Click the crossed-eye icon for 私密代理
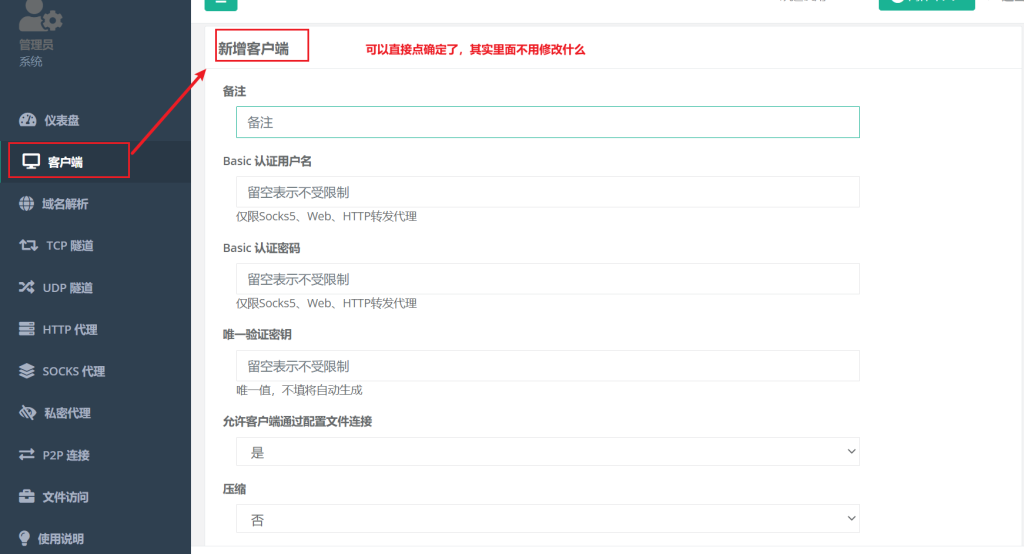 (x=27, y=412)
